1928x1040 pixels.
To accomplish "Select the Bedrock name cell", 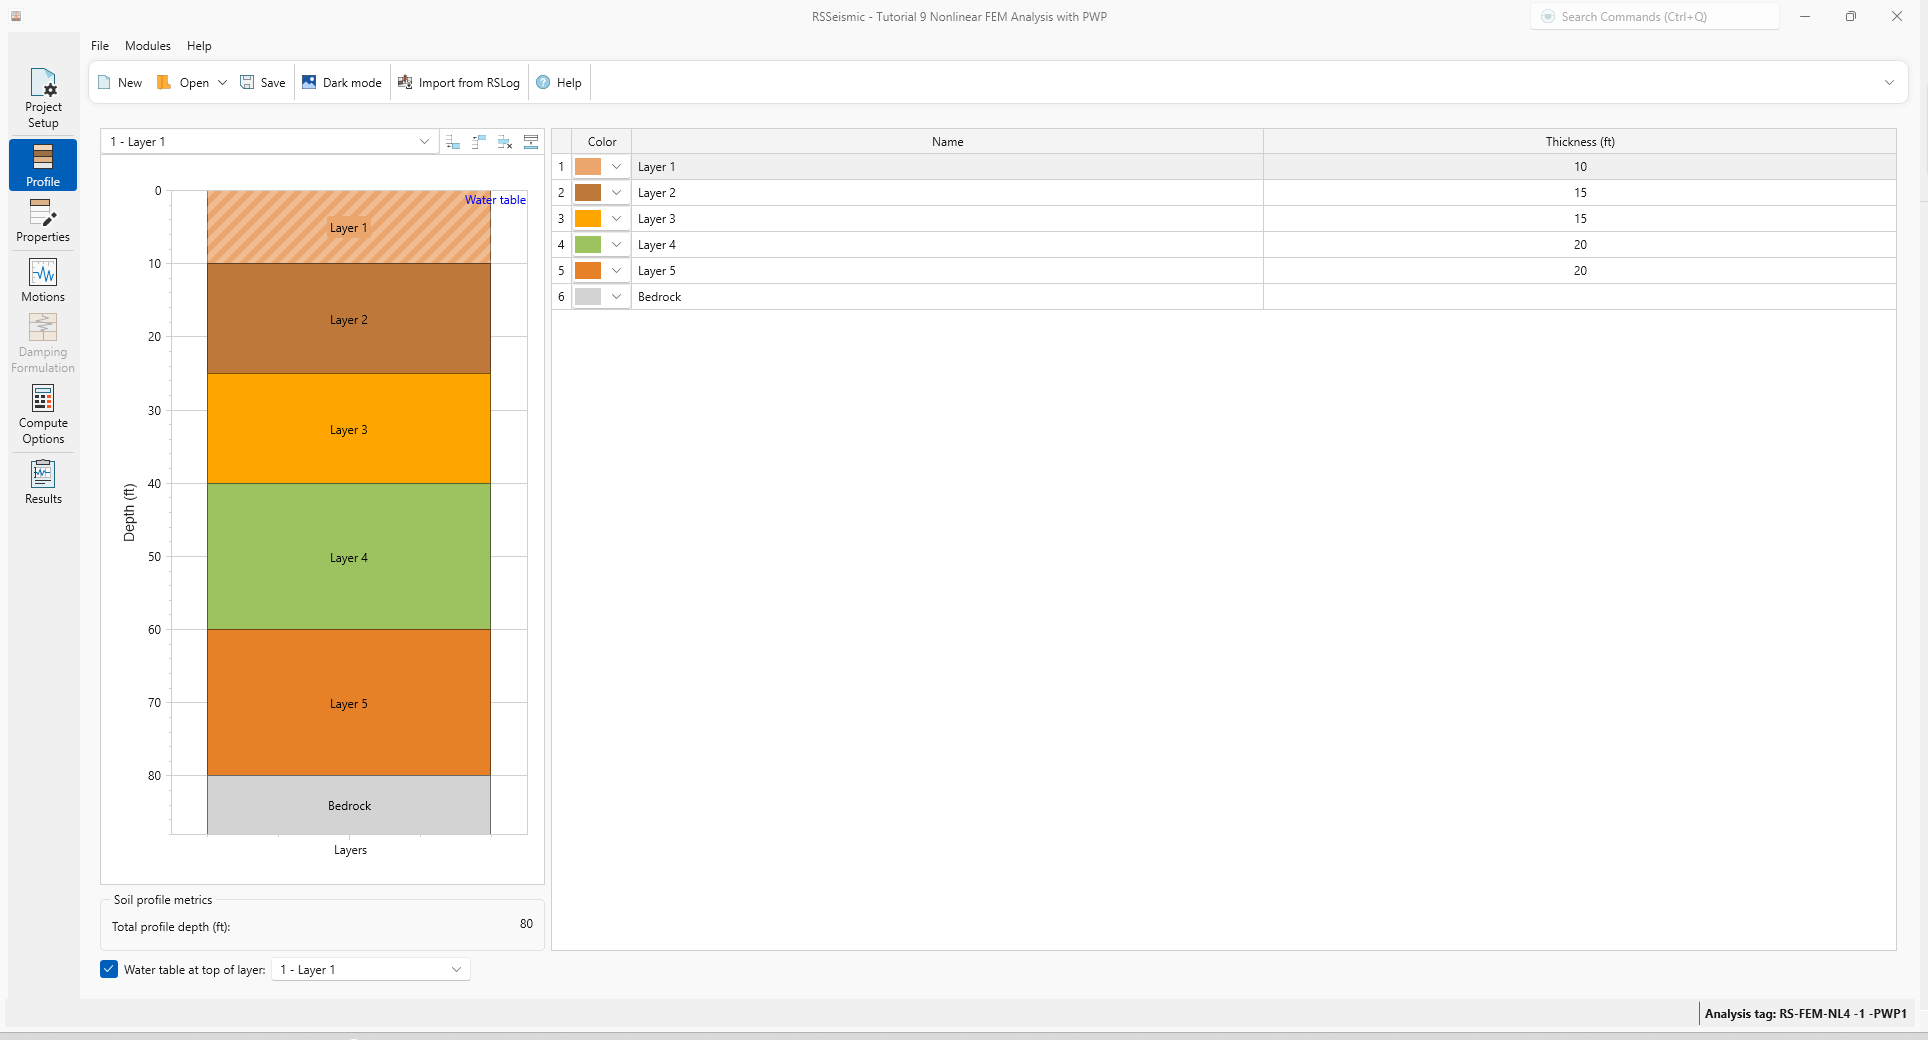I will point(947,297).
